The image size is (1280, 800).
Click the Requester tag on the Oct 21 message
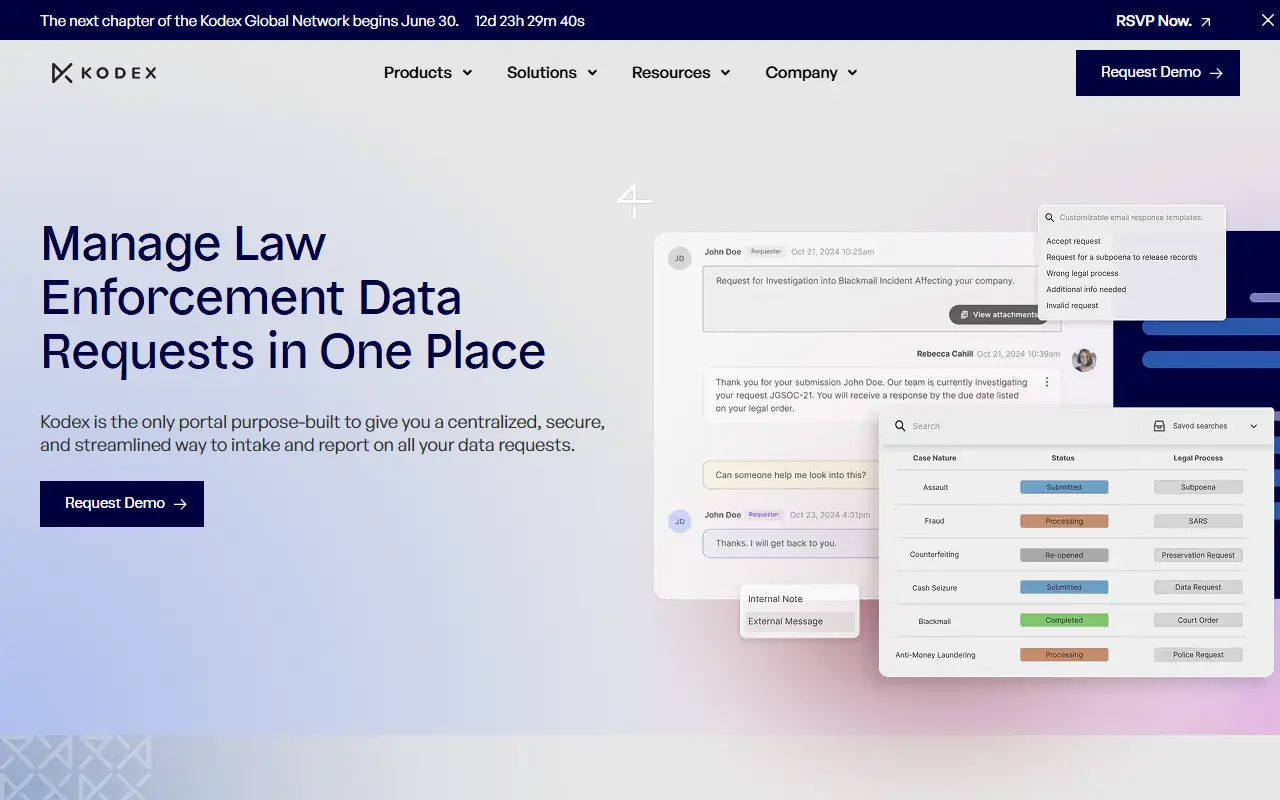point(766,252)
